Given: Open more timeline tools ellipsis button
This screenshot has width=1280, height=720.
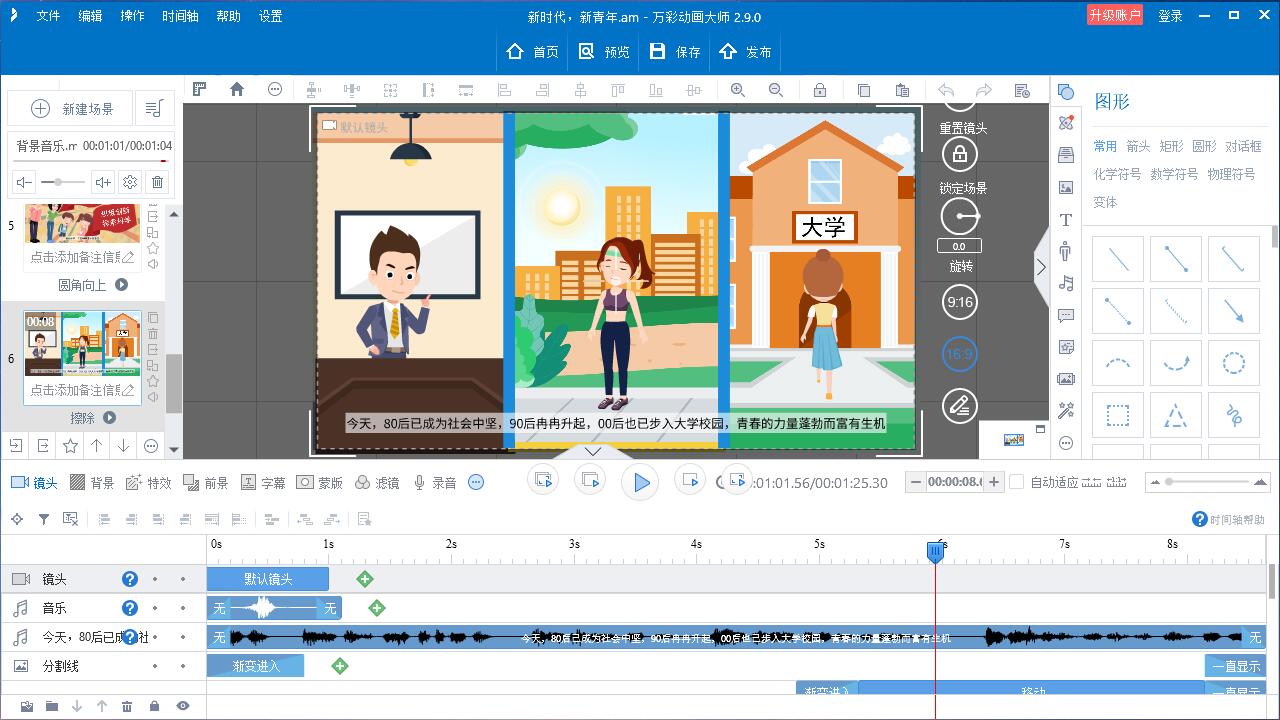Looking at the screenshot, I should pos(476,482).
